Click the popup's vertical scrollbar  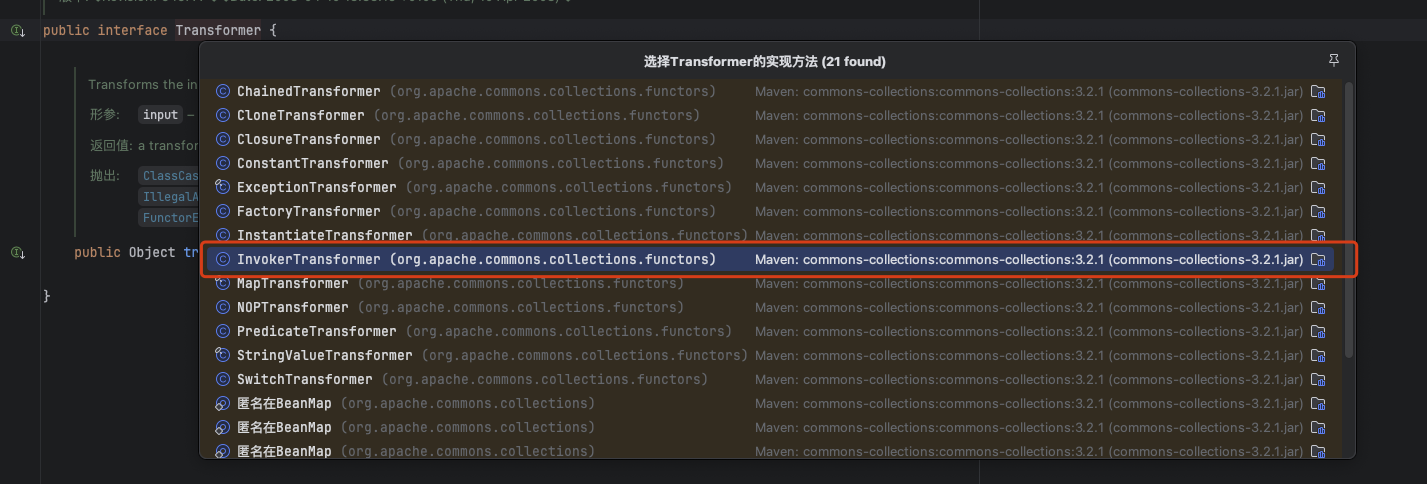click(x=1348, y=220)
